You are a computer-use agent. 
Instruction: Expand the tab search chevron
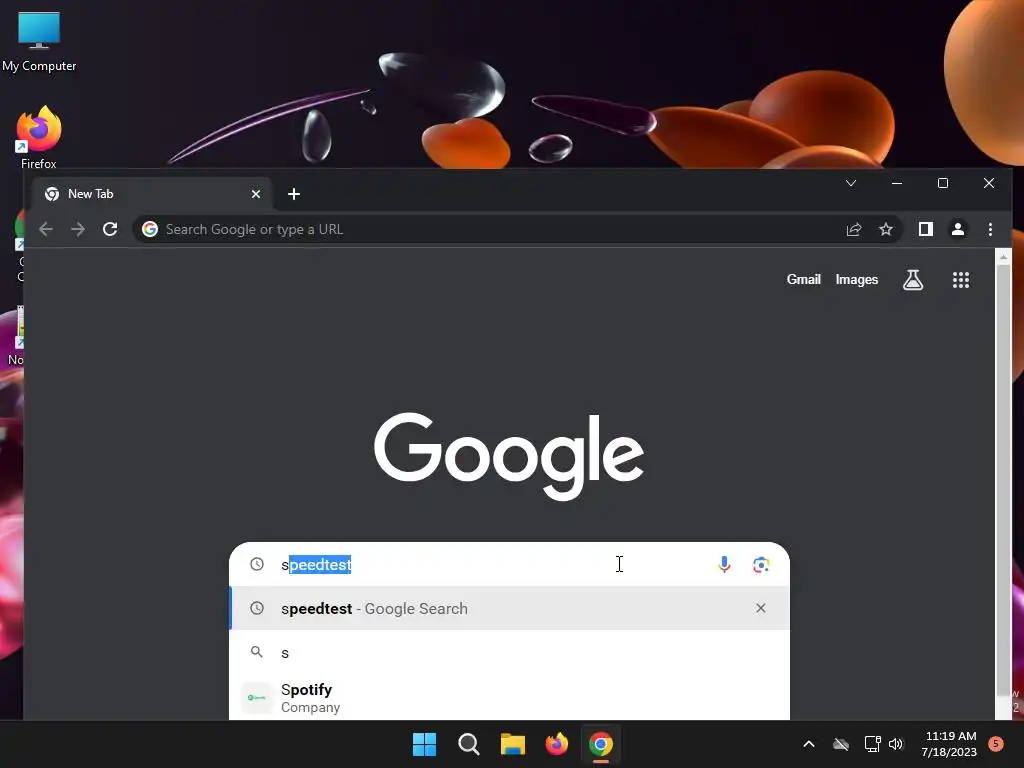click(x=851, y=184)
